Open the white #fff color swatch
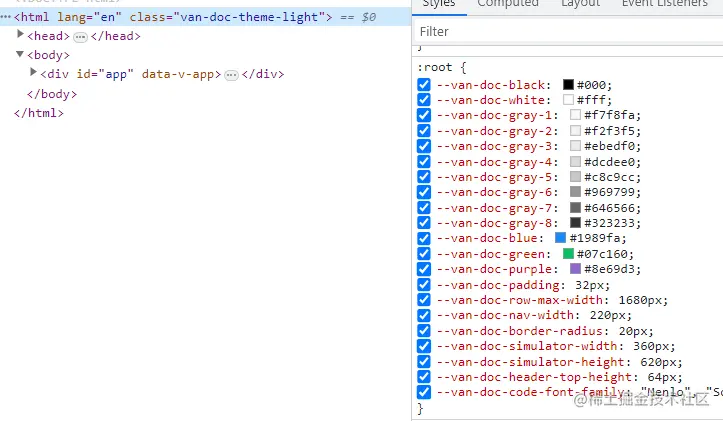This screenshot has height=421, width=723. point(568,100)
